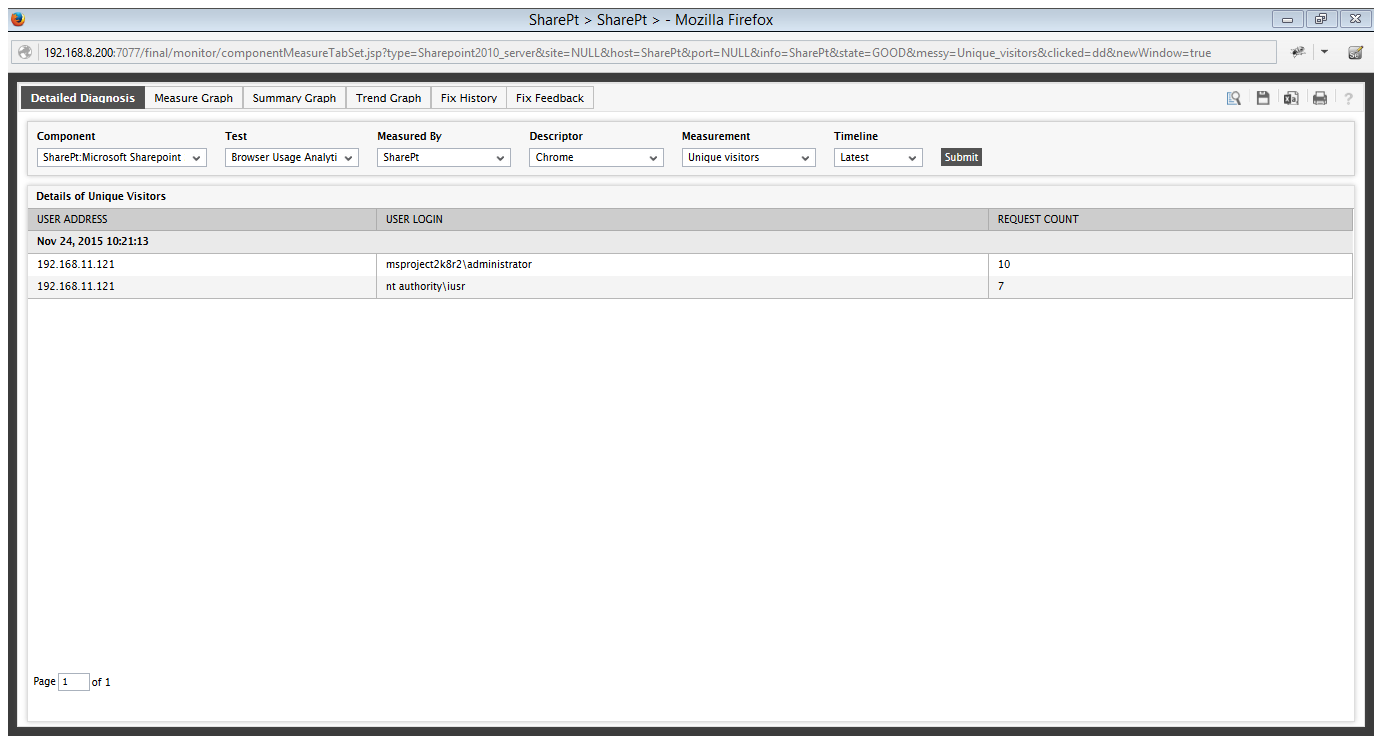Click the globe site identity icon

[25, 52]
